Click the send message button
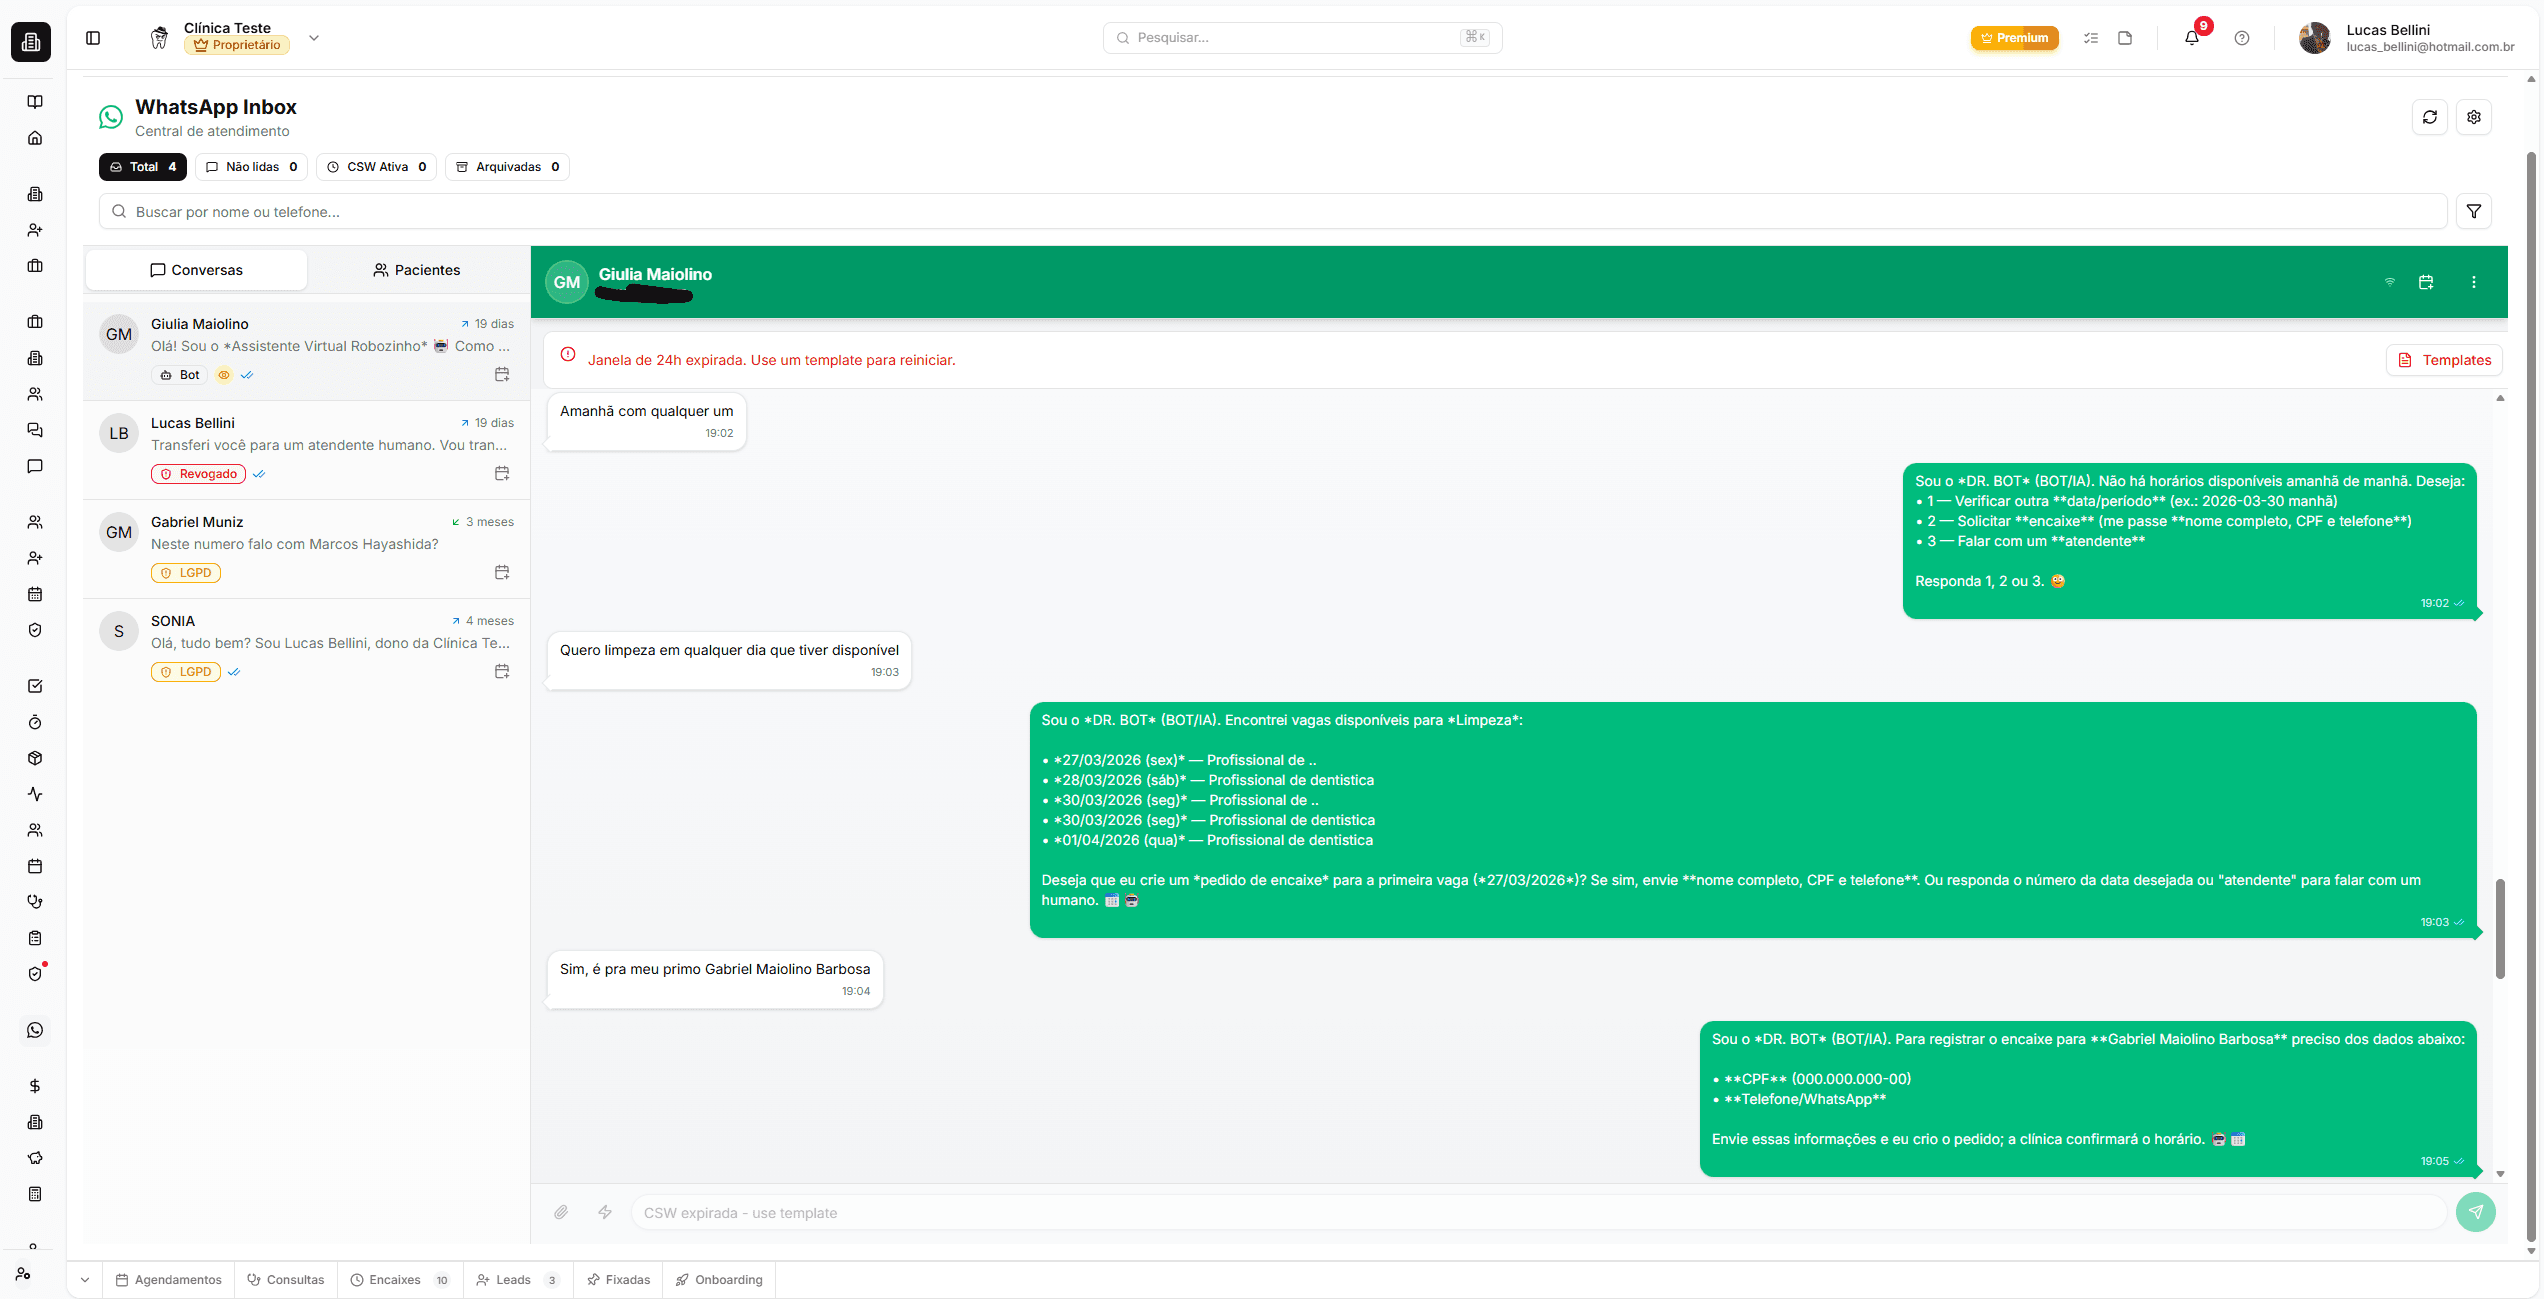This screenshot has height=1299, width=2544. point(2476,1212)
